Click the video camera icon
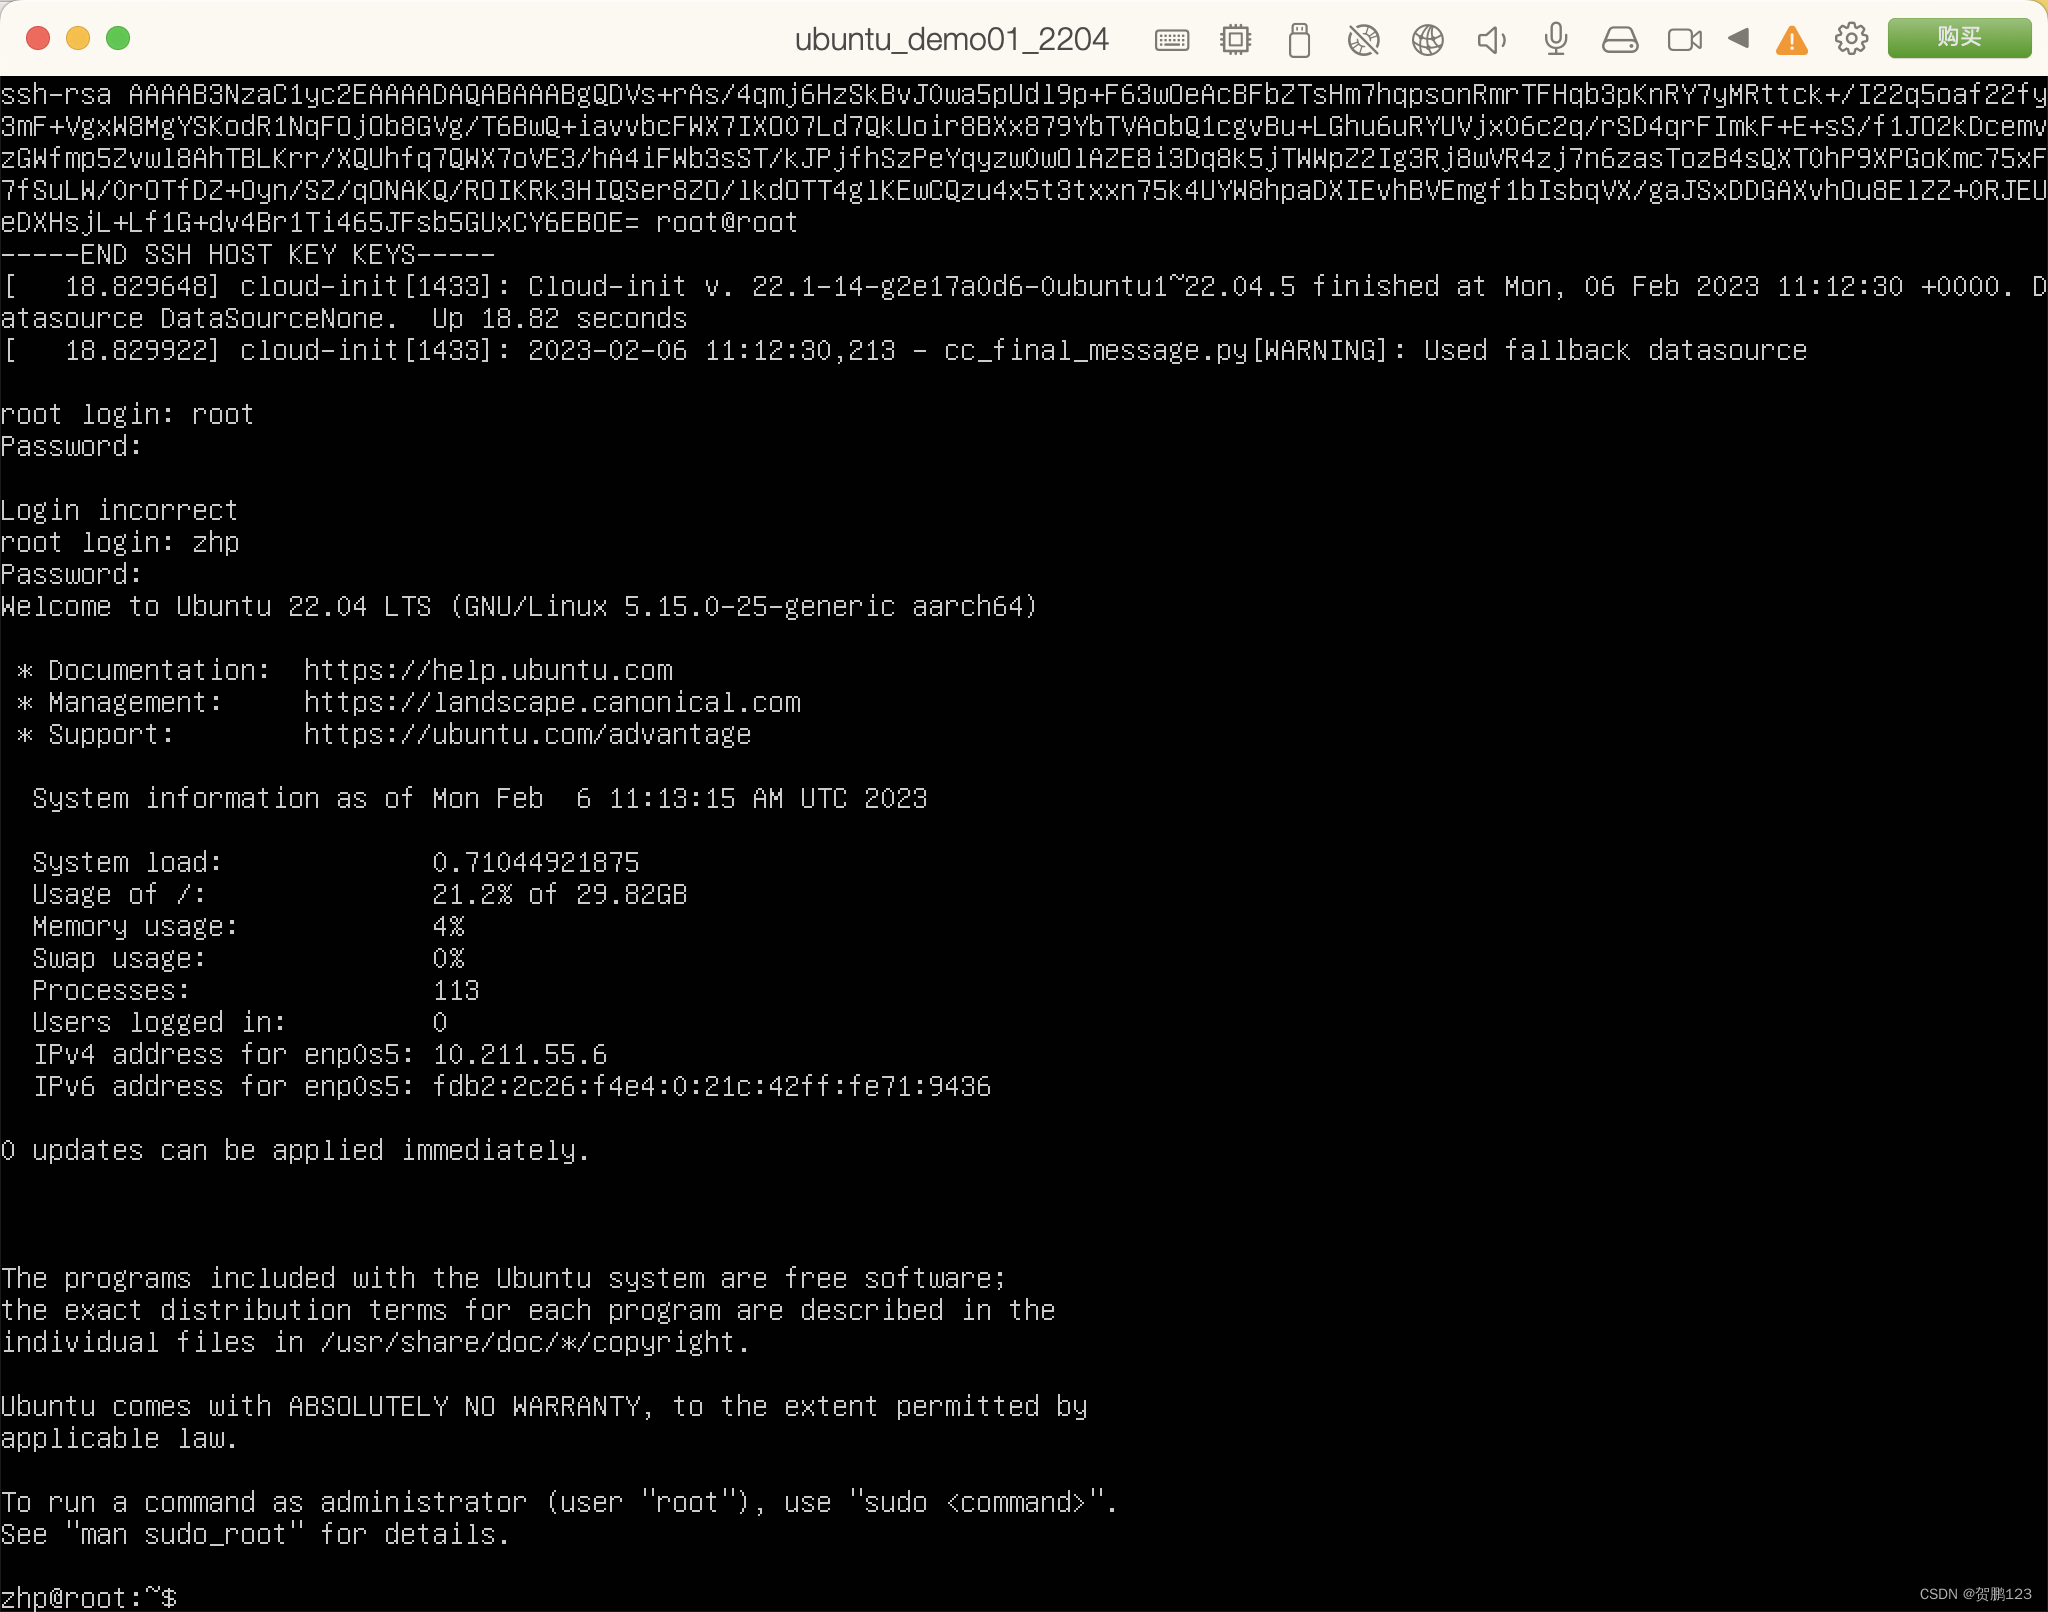Image resolution: width=2048 pixels, height=1612 pixels. (x=1684, y=40)
